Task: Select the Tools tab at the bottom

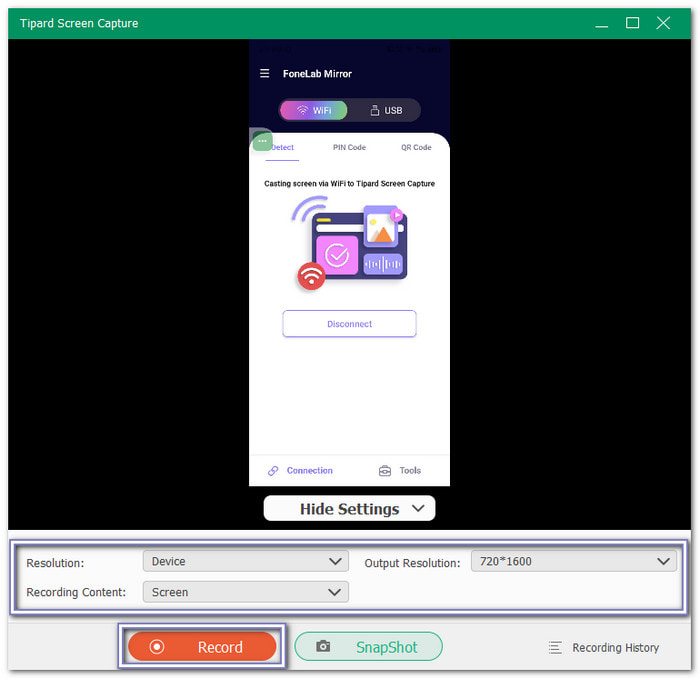Action: click(400, 471)
